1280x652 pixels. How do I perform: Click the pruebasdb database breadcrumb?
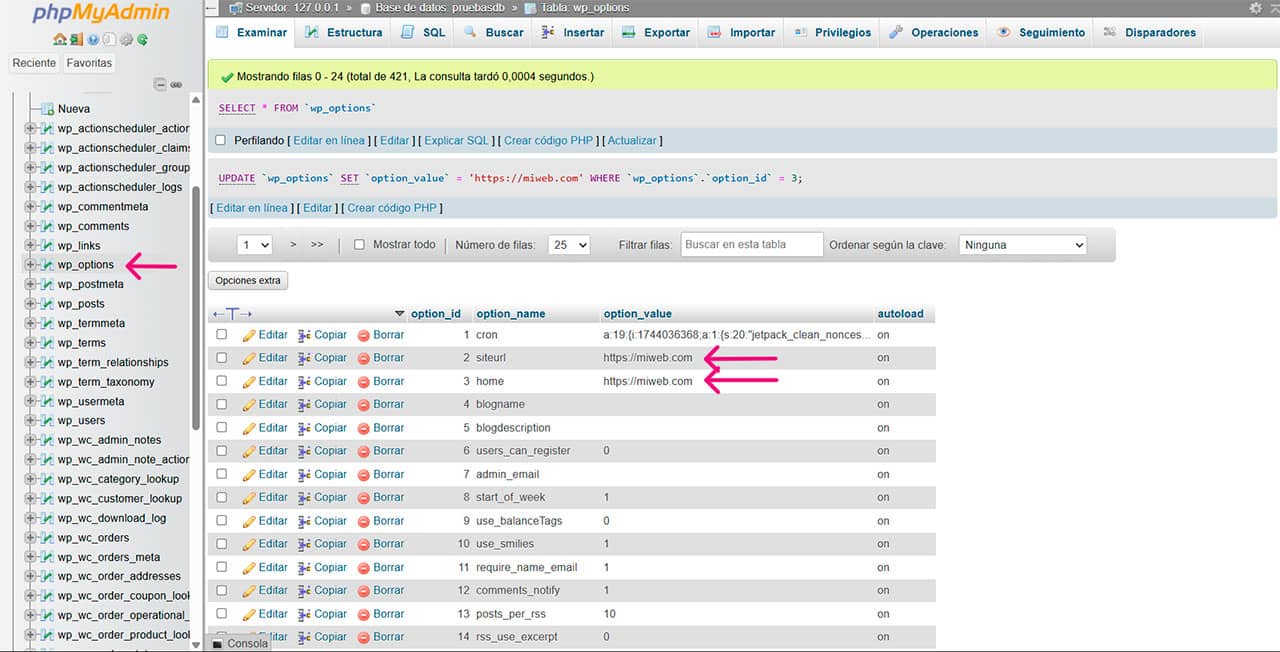click(440, 8)
